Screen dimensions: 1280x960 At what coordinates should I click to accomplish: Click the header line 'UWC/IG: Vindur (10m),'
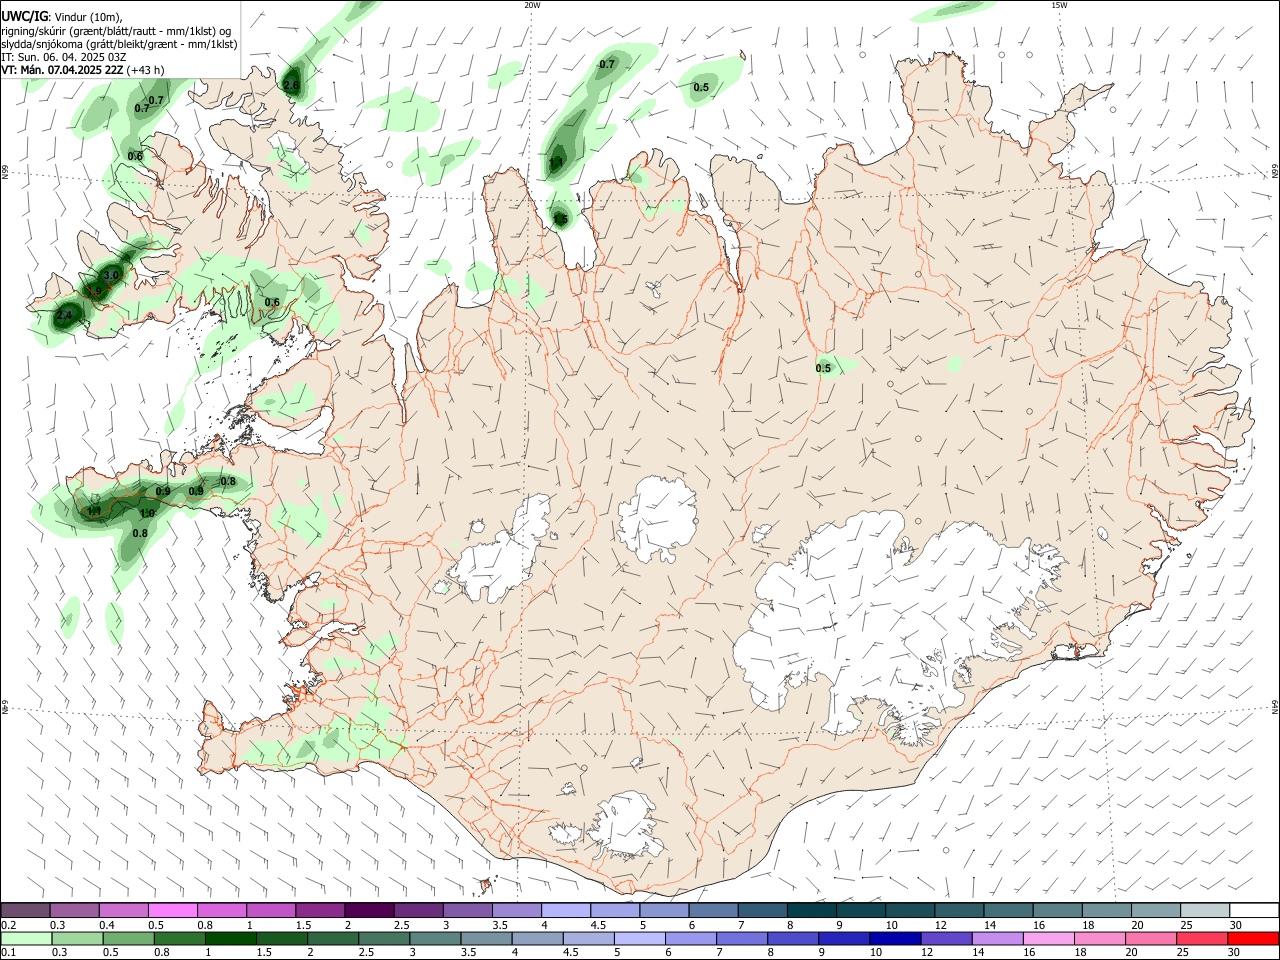(x=62, y=17)
